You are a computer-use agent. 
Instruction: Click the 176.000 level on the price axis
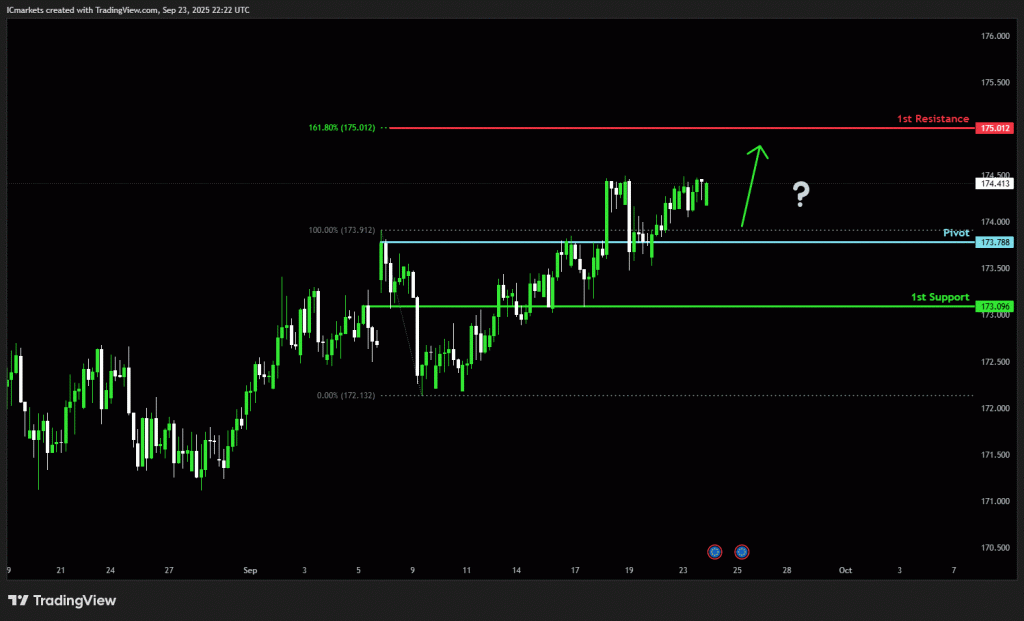tap(994, 36)
